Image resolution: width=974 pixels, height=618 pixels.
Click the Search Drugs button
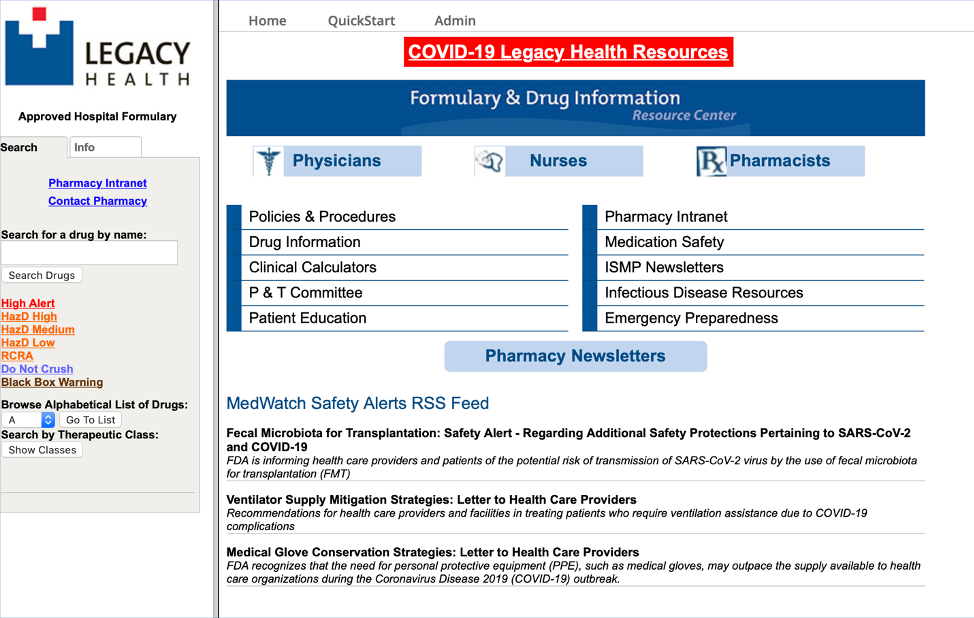click(42, 275)
